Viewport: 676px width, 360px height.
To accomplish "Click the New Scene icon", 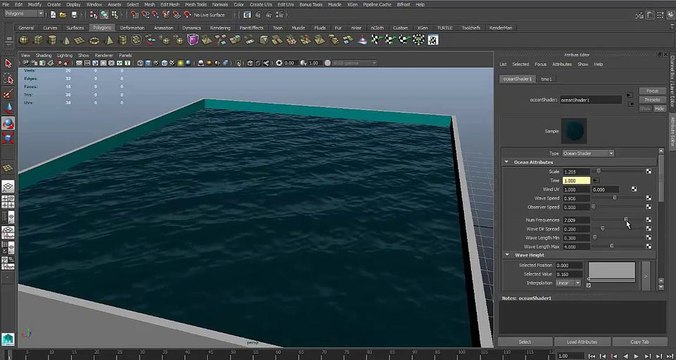I will (x=53, y=14).
